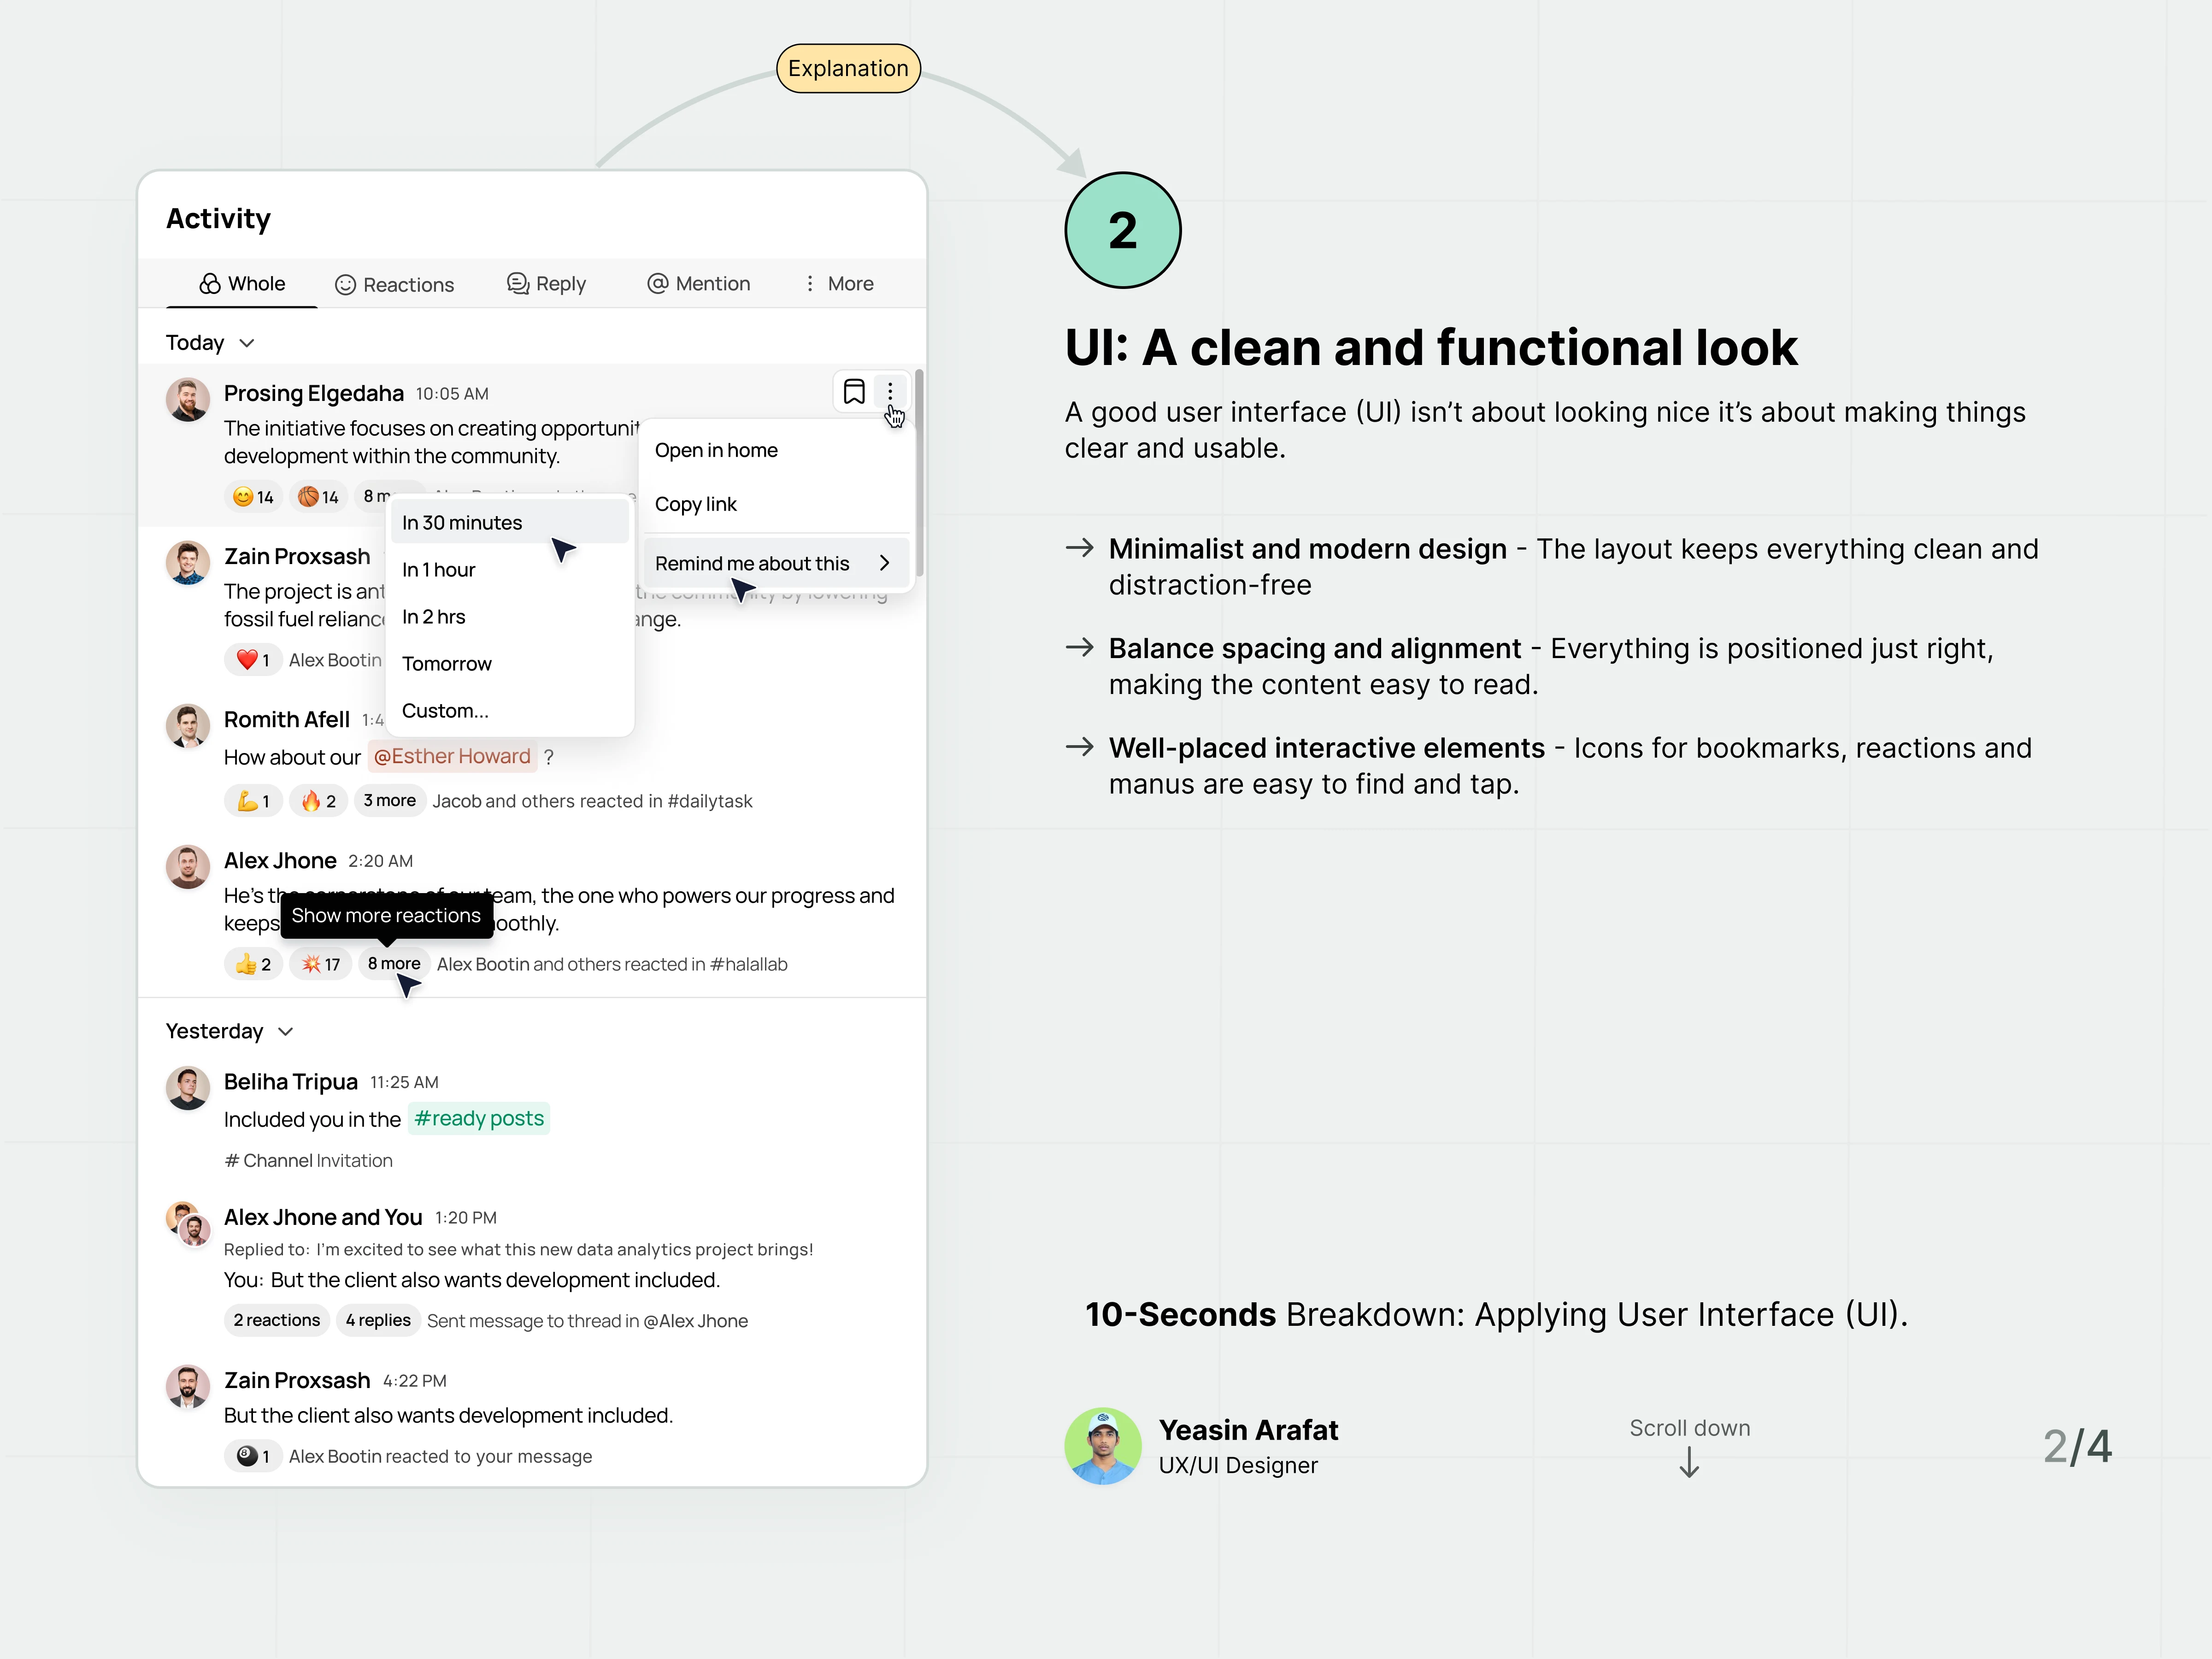Image resolution: width=2212 pixels, height=1659 pixels.
Task: Click the smiley emoji reaction with 14
Action: (253, 497)
